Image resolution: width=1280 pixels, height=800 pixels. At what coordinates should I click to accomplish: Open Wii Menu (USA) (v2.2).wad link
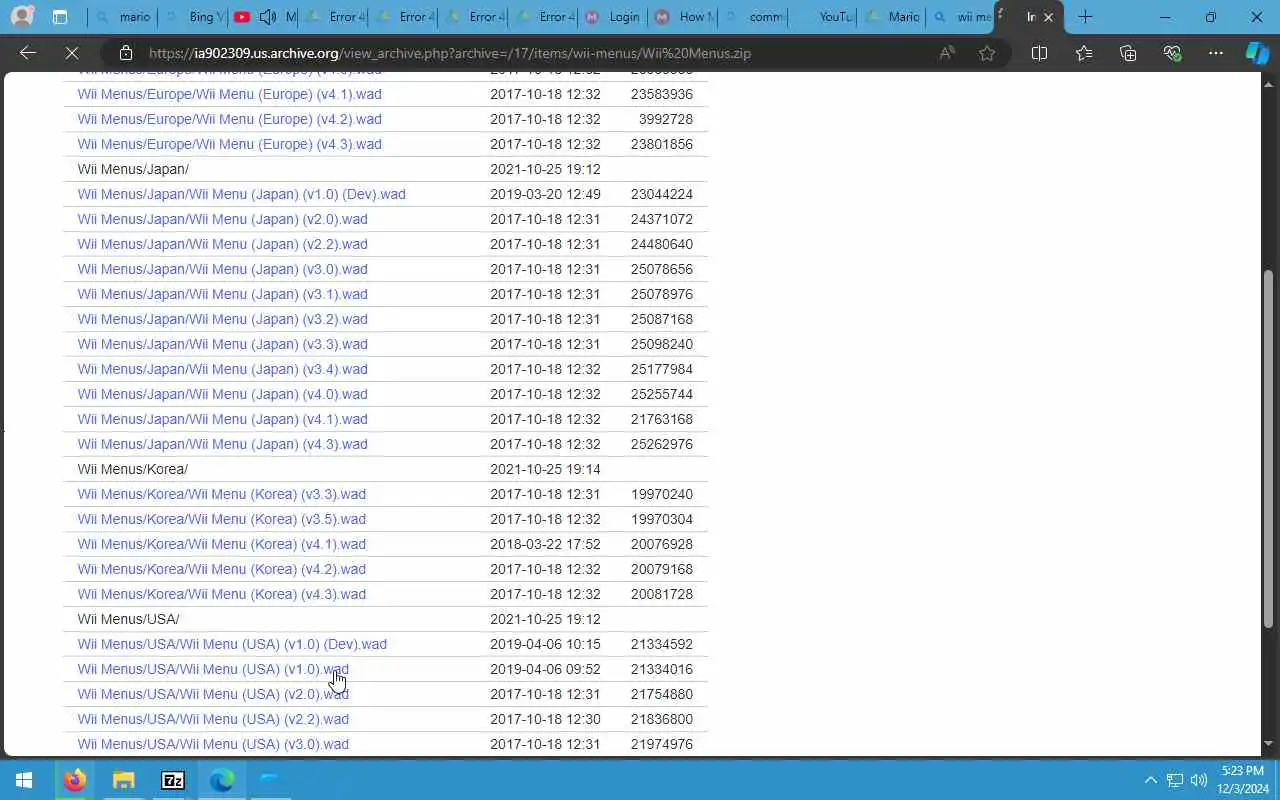tap(213, 719)
